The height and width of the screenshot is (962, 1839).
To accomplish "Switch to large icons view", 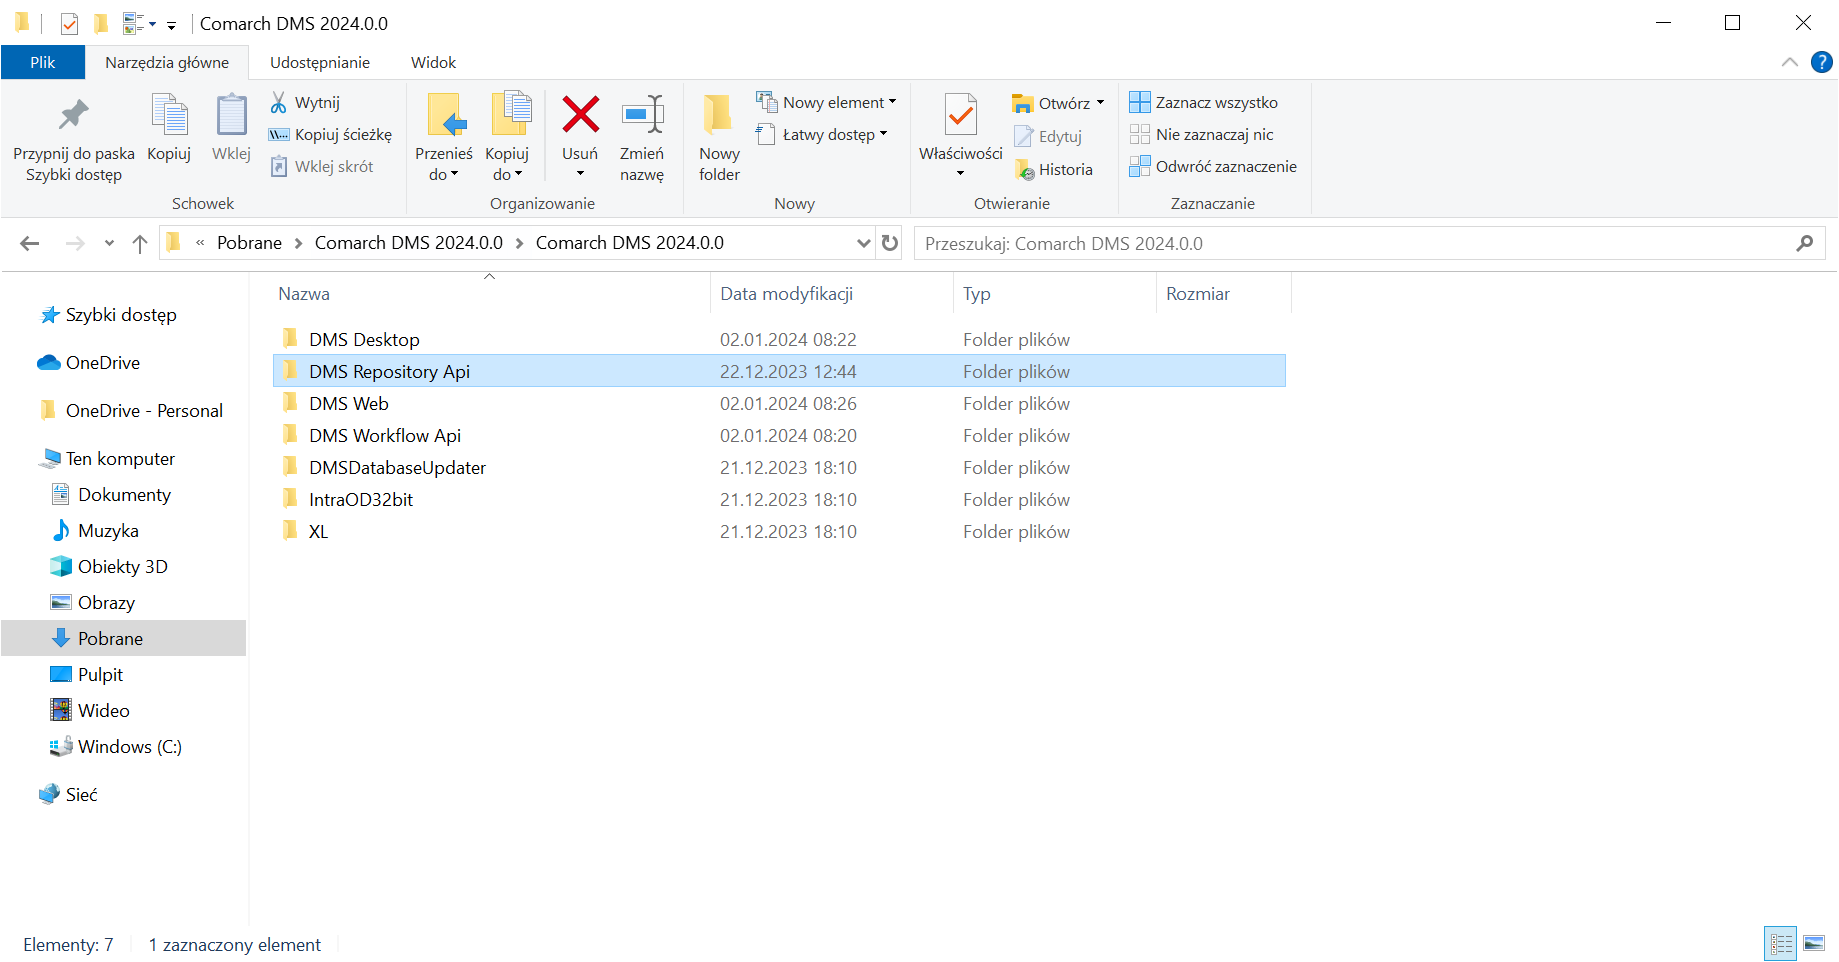I will click(x=1814, y=943).
